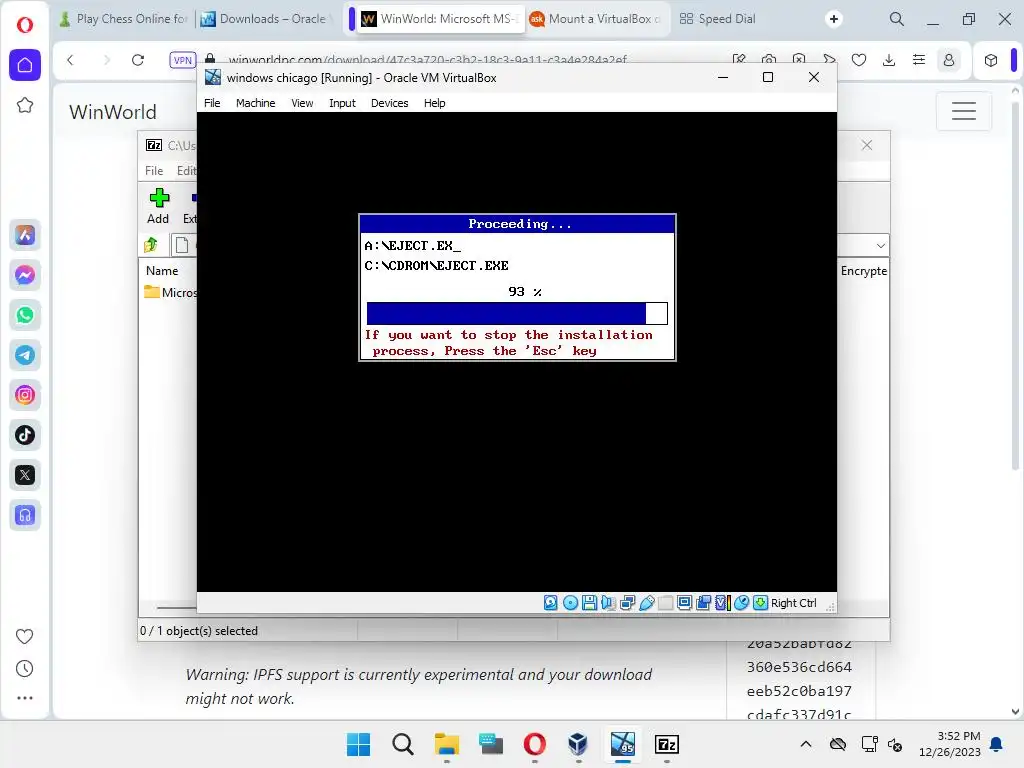Click the VirtualBox hard disk activity indicator
This screenshot has width=1024, height=768.
click(551, 603)
